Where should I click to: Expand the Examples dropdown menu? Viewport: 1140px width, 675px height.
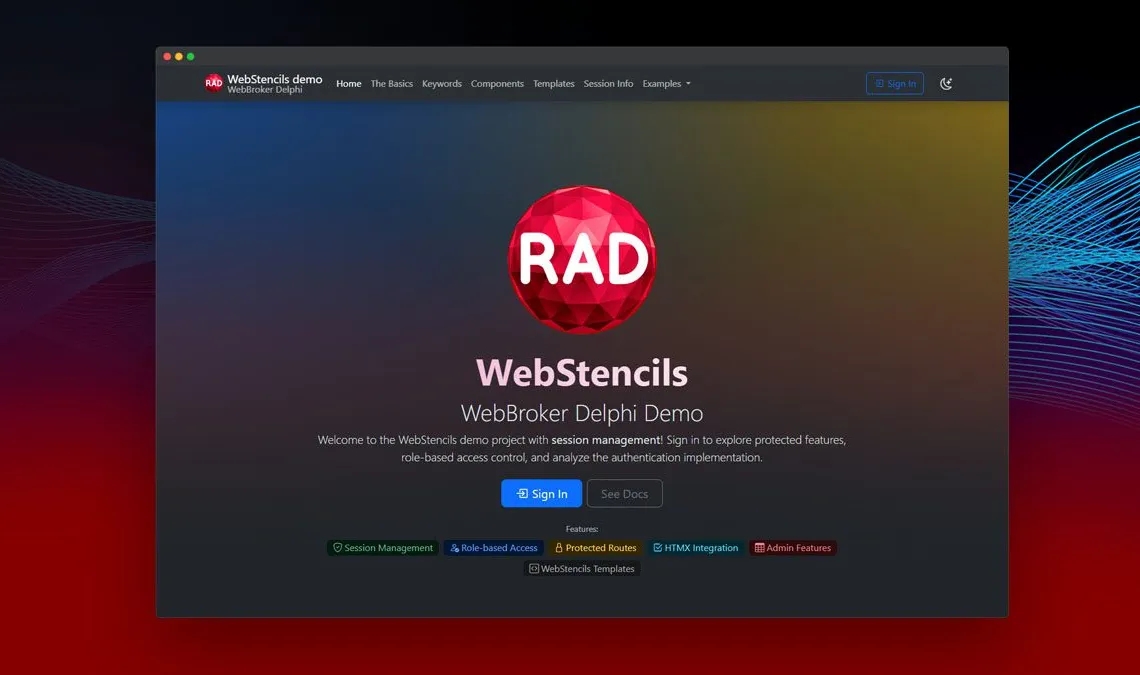coord(666,84)
